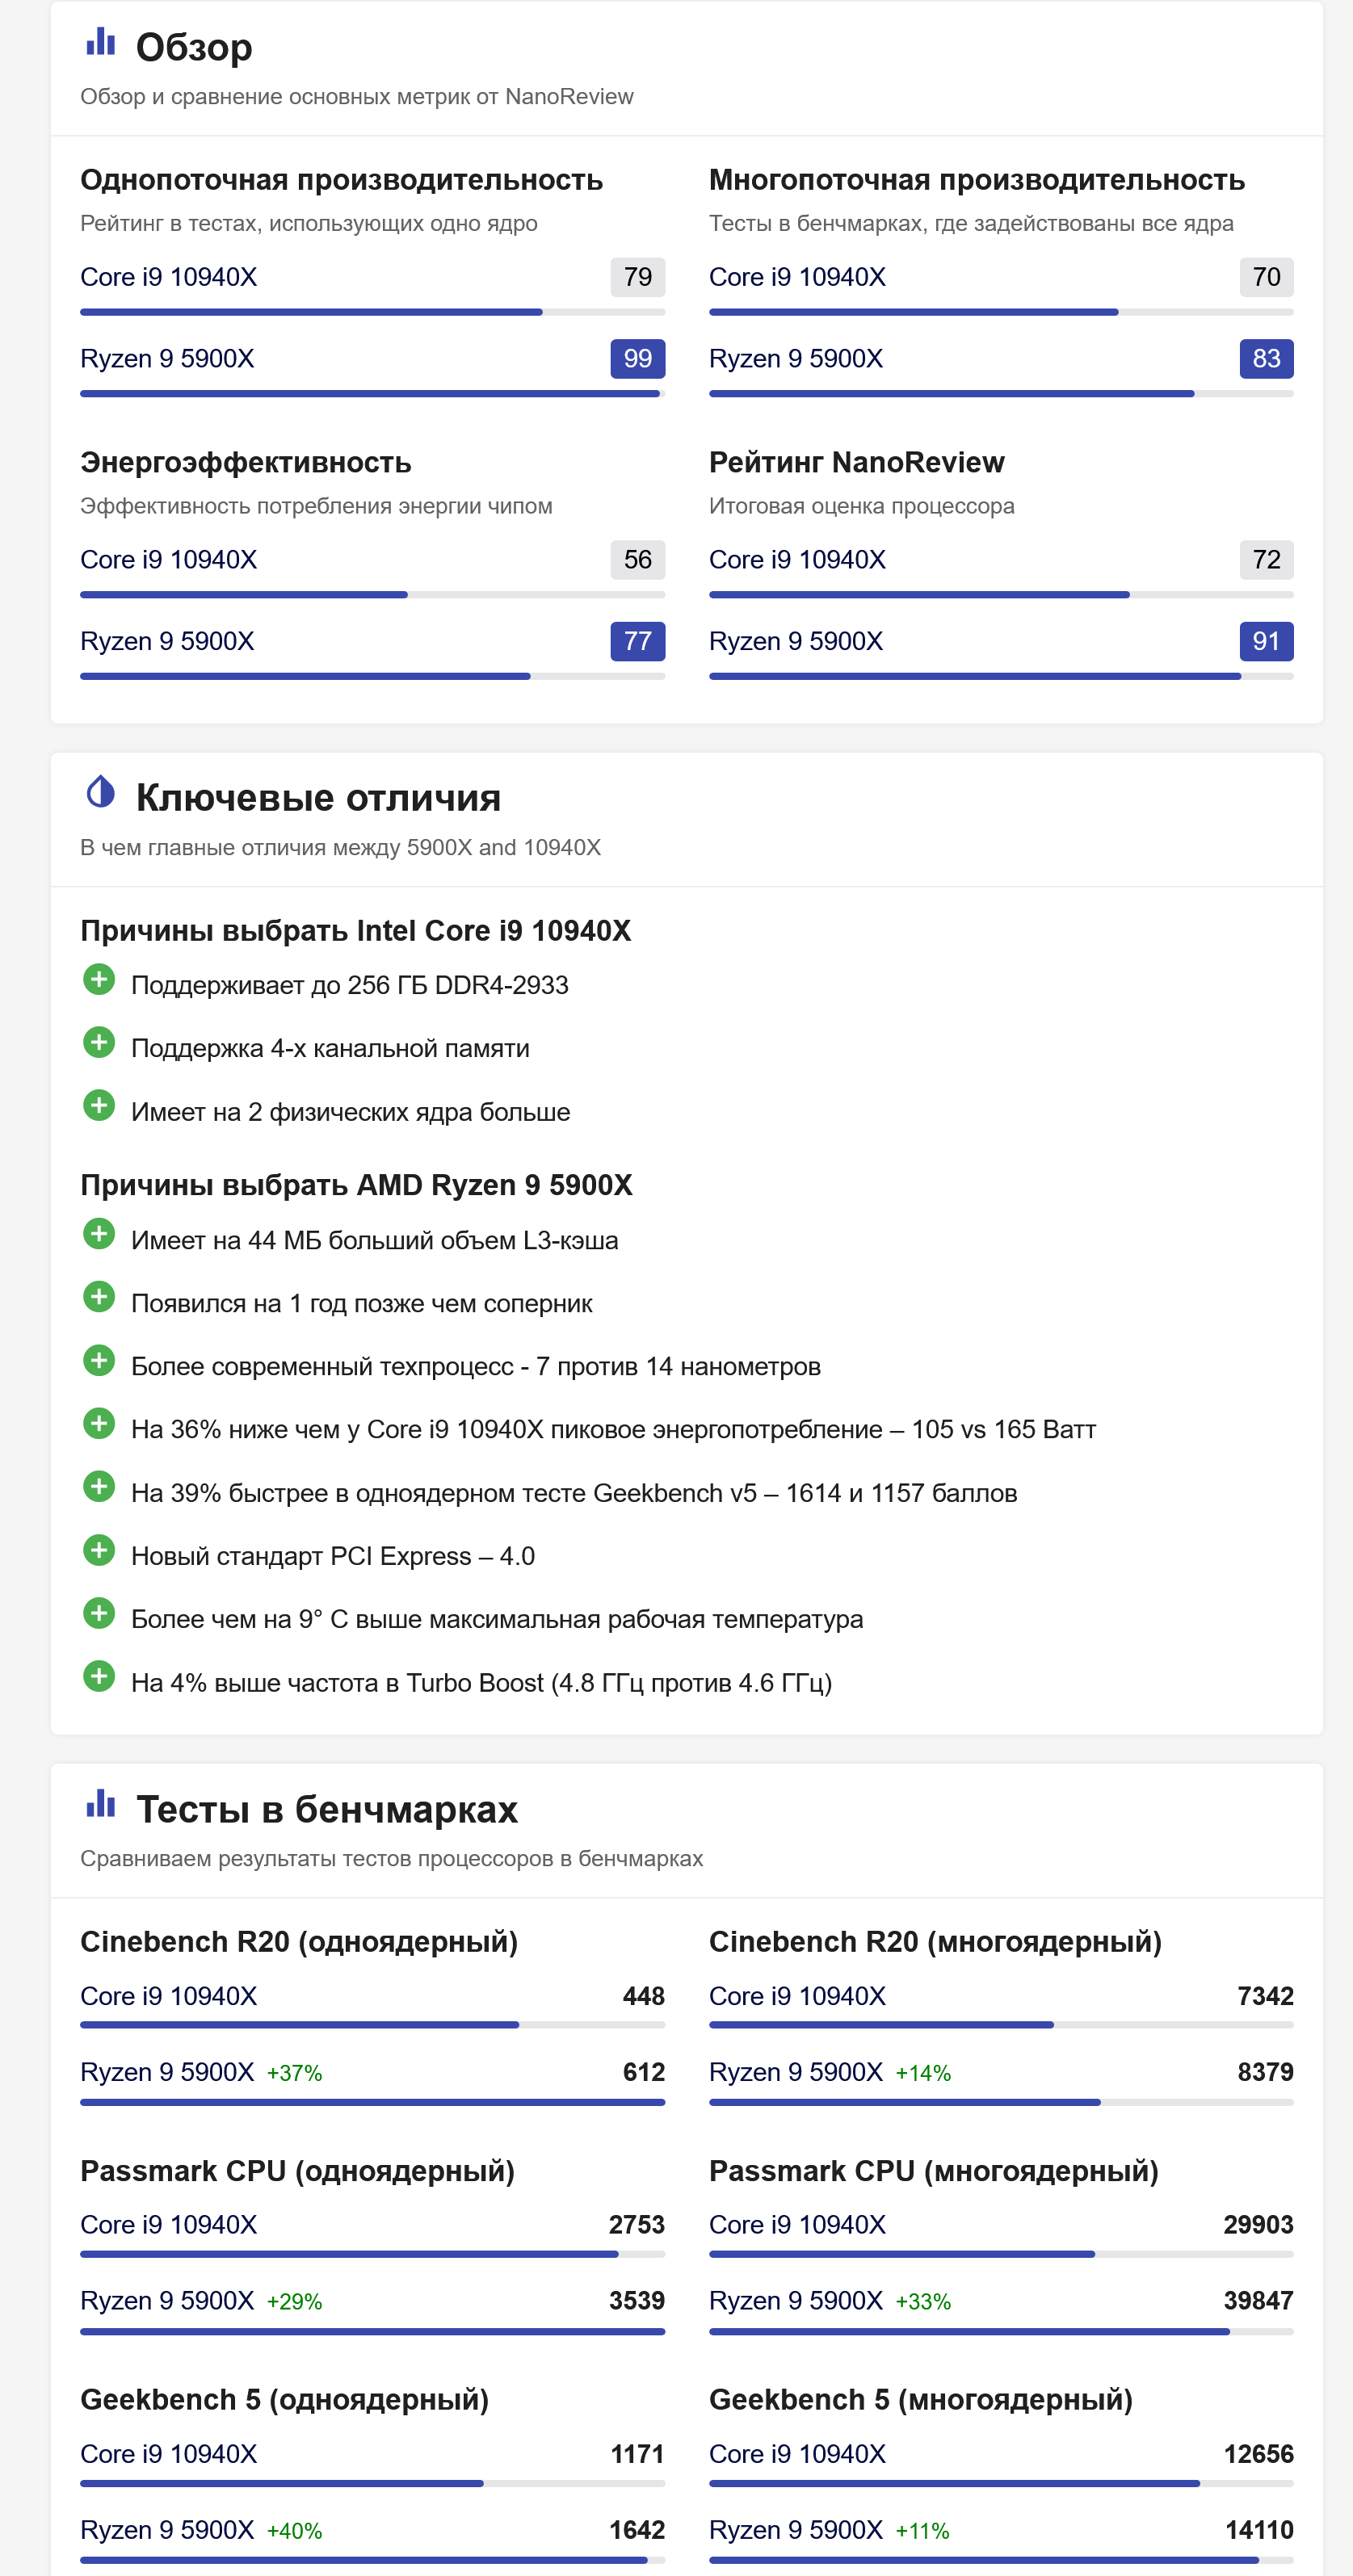This screenshot has height=2576, width=1353.
Task: Click the bar chart icon beside Тесты в бенчмарках
Action: pyautogui.click(x=101, y=1803)
